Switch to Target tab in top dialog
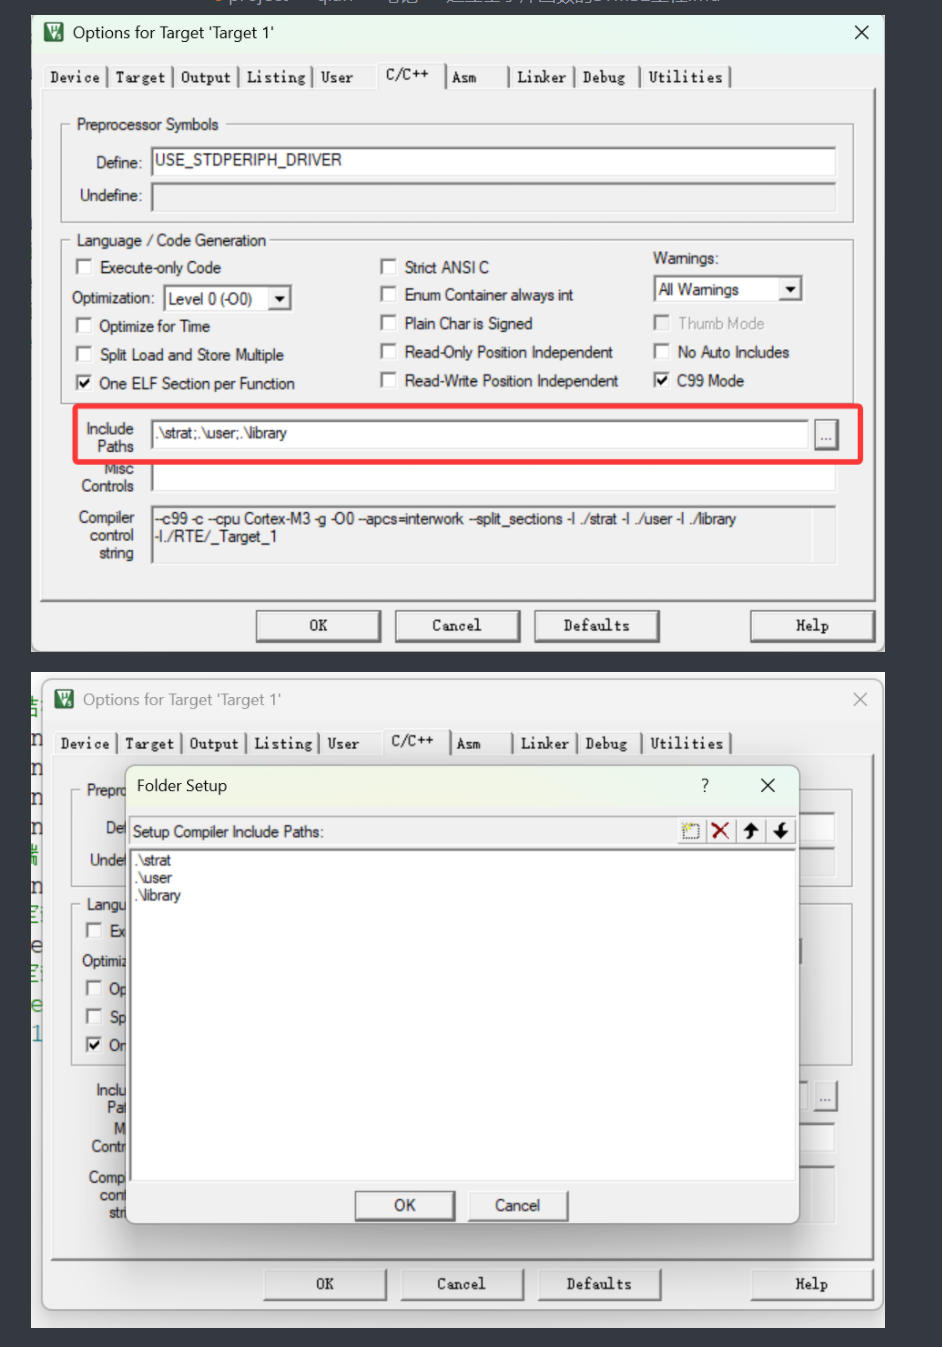Image resolution: width=942 pixels, height=1347 pixels. point(140,77)
